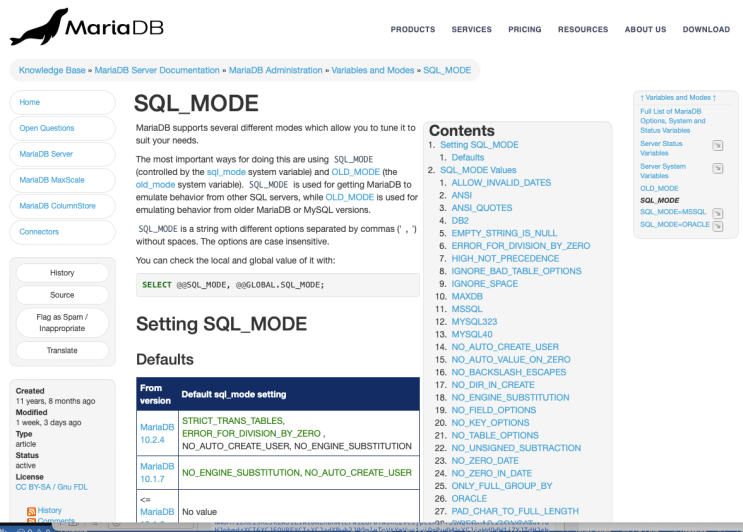Click the History button
Screen dimensions: 743x532
pyautogui.click(x=62, y=273)
